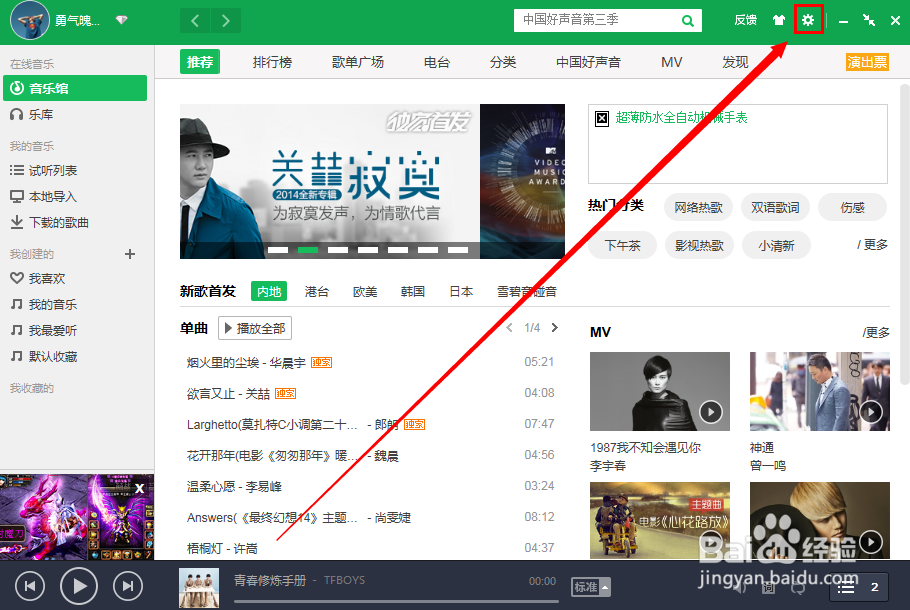The image size is (910, 610).
Task: Select the 推荐 tab
Action: point(200,62)
